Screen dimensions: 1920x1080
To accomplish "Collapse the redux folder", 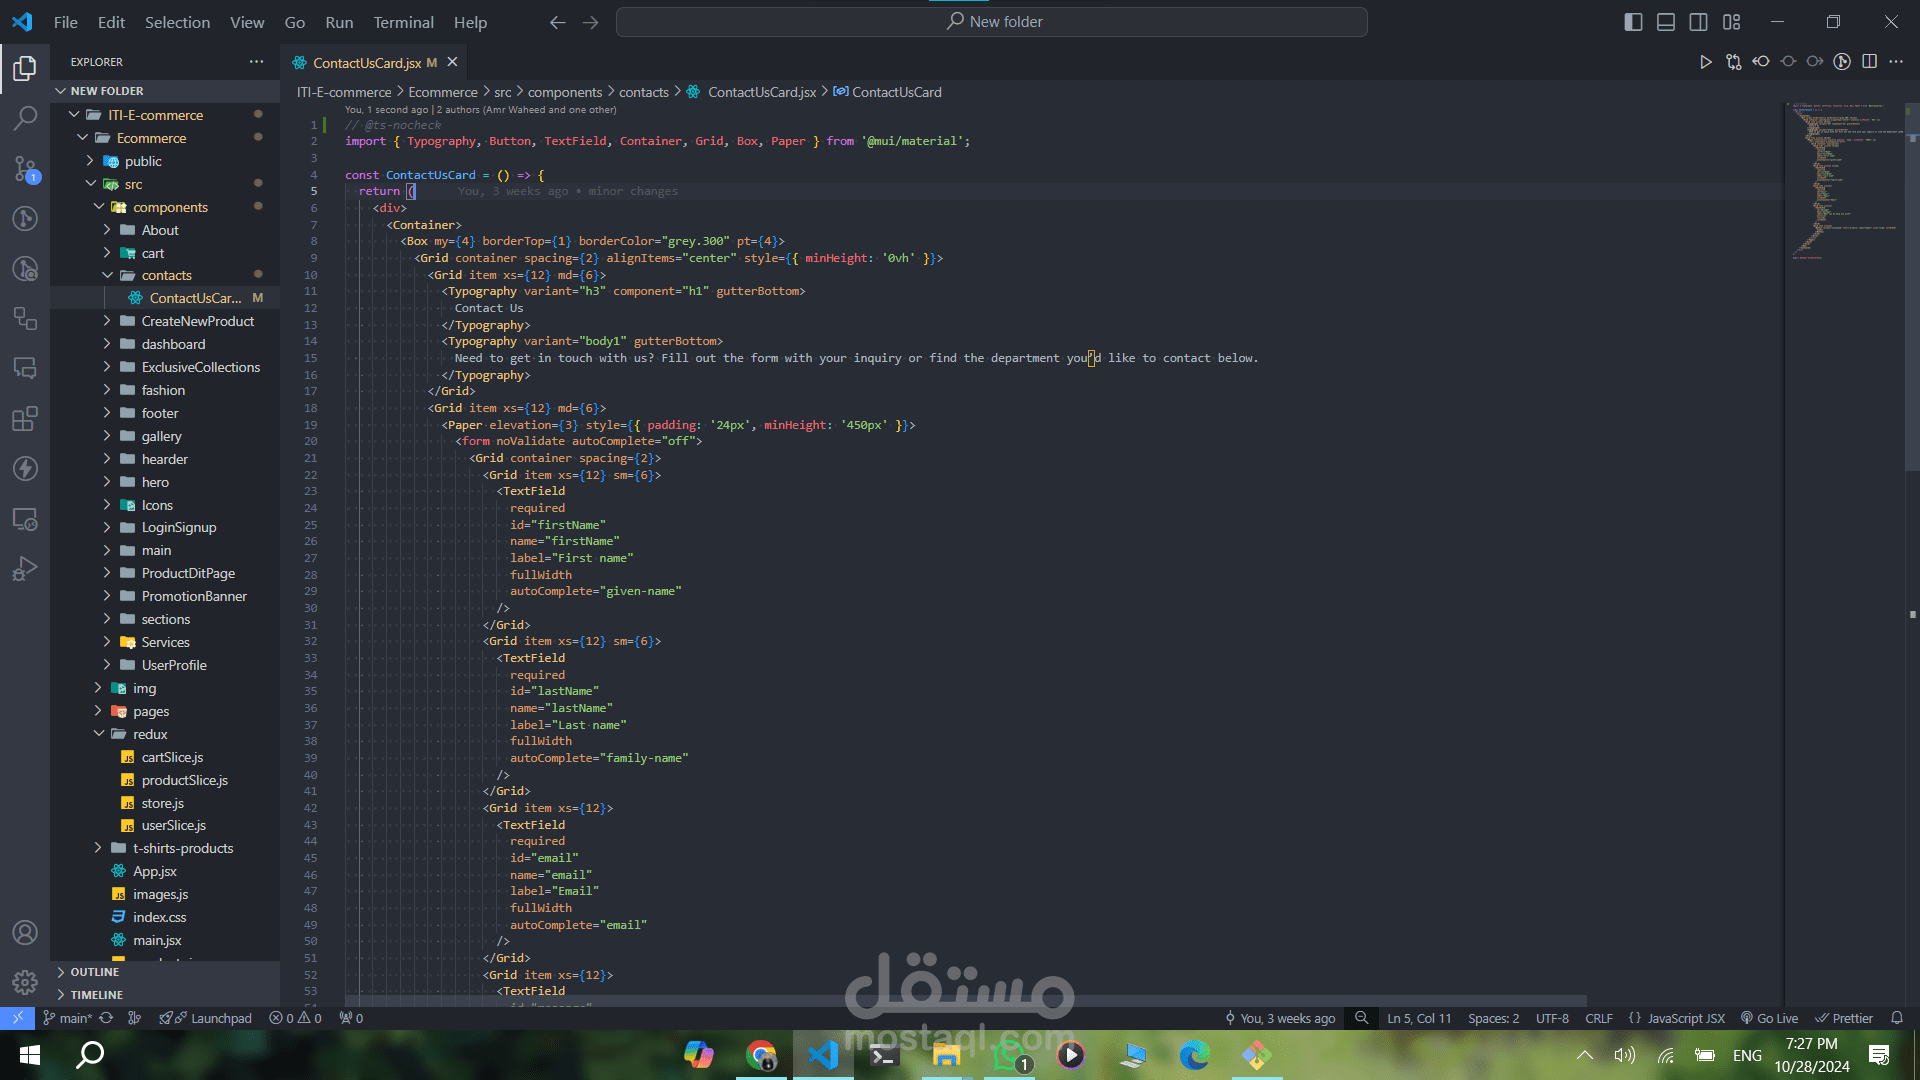I will coord(150,734).
